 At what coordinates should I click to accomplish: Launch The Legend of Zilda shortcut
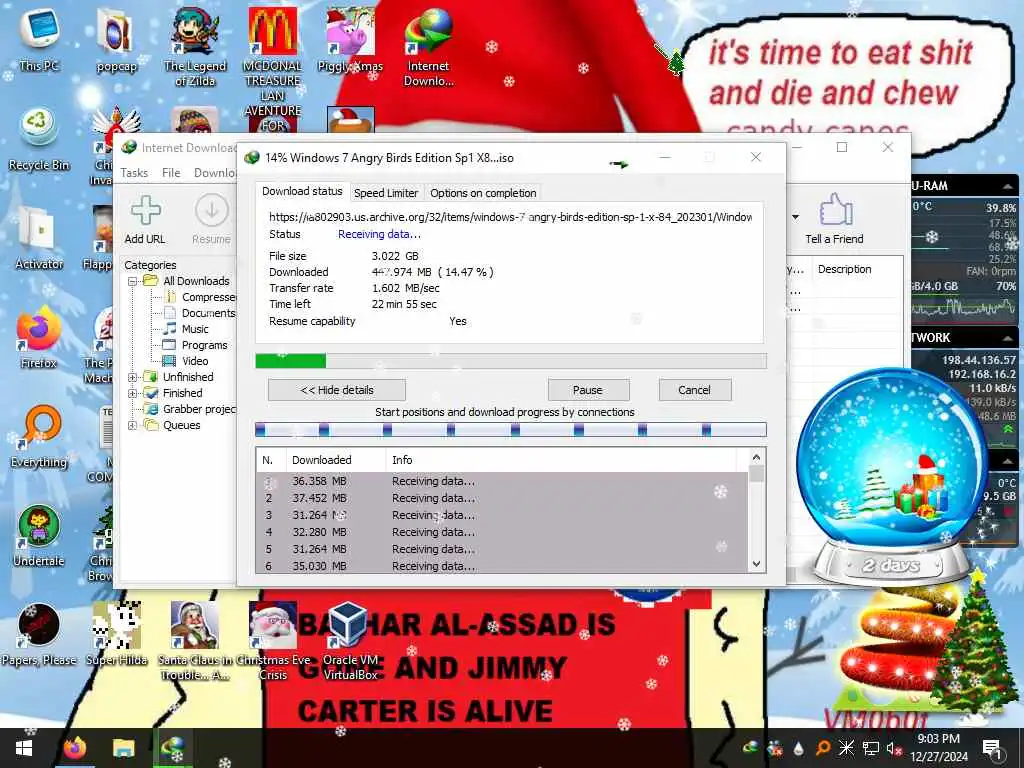pos(195,46)
